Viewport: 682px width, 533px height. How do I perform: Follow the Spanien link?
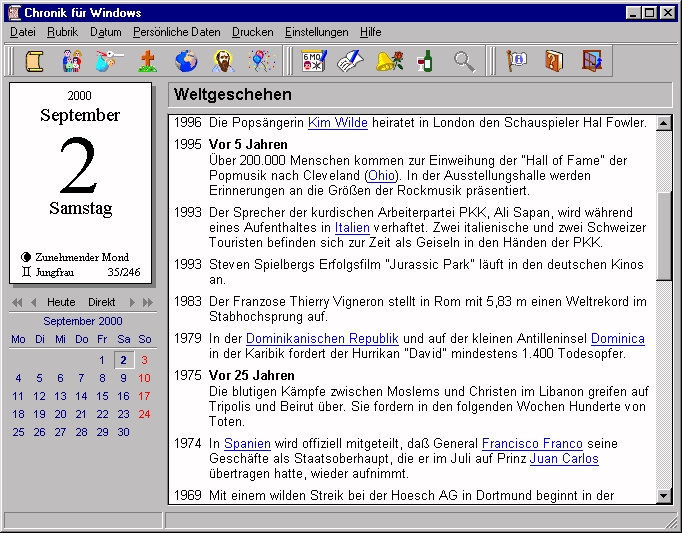pos(247,444)
